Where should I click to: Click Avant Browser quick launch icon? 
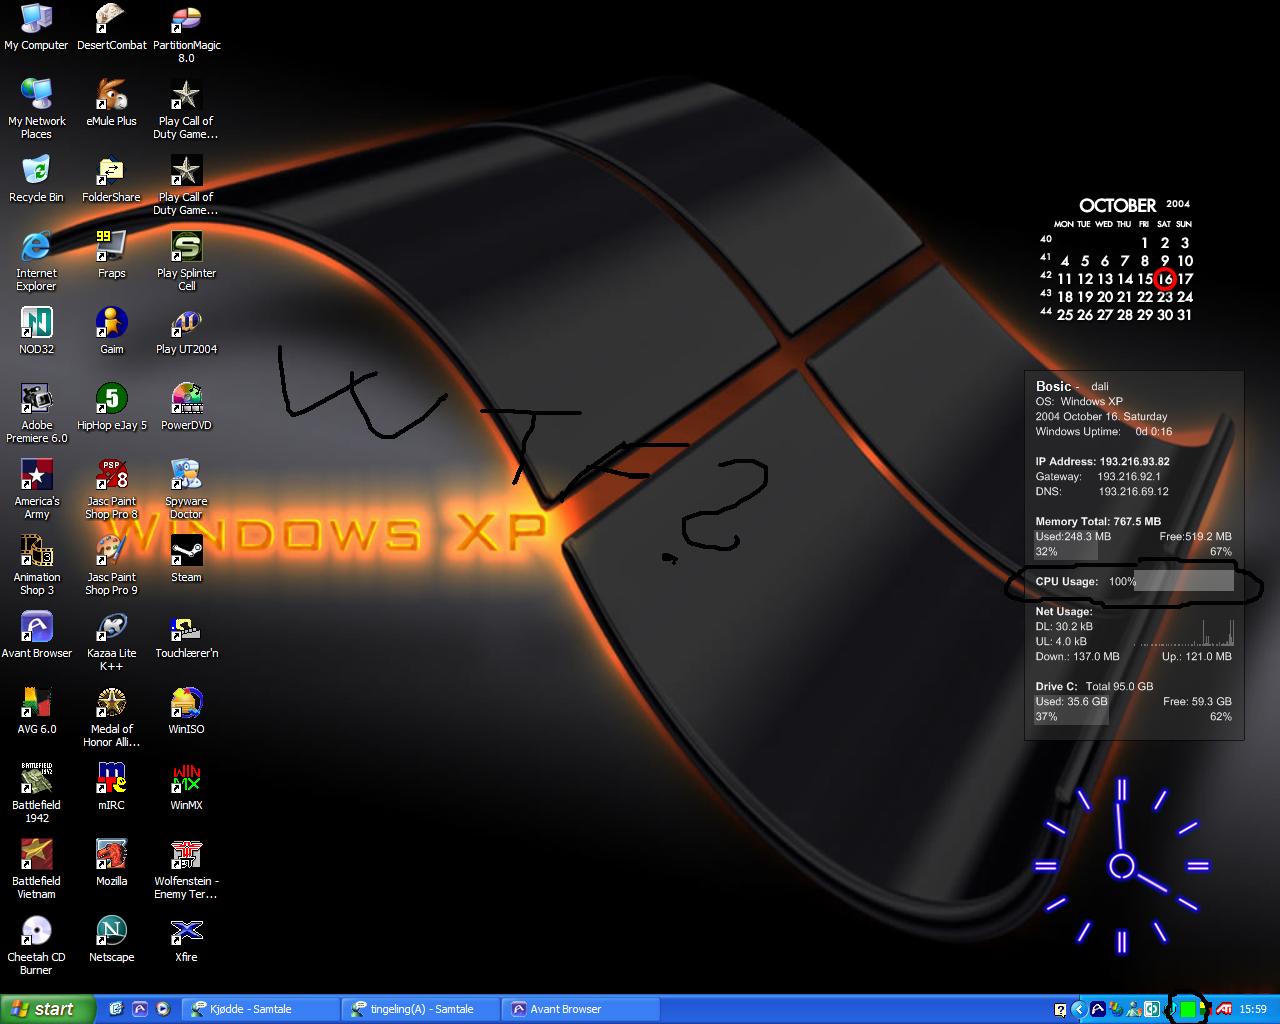pos(139,1009)
